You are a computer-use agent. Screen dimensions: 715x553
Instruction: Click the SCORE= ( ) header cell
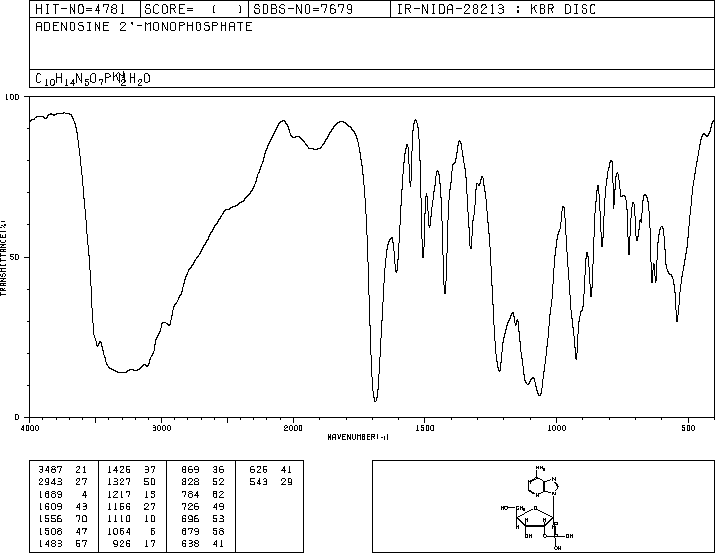[194, 9]
